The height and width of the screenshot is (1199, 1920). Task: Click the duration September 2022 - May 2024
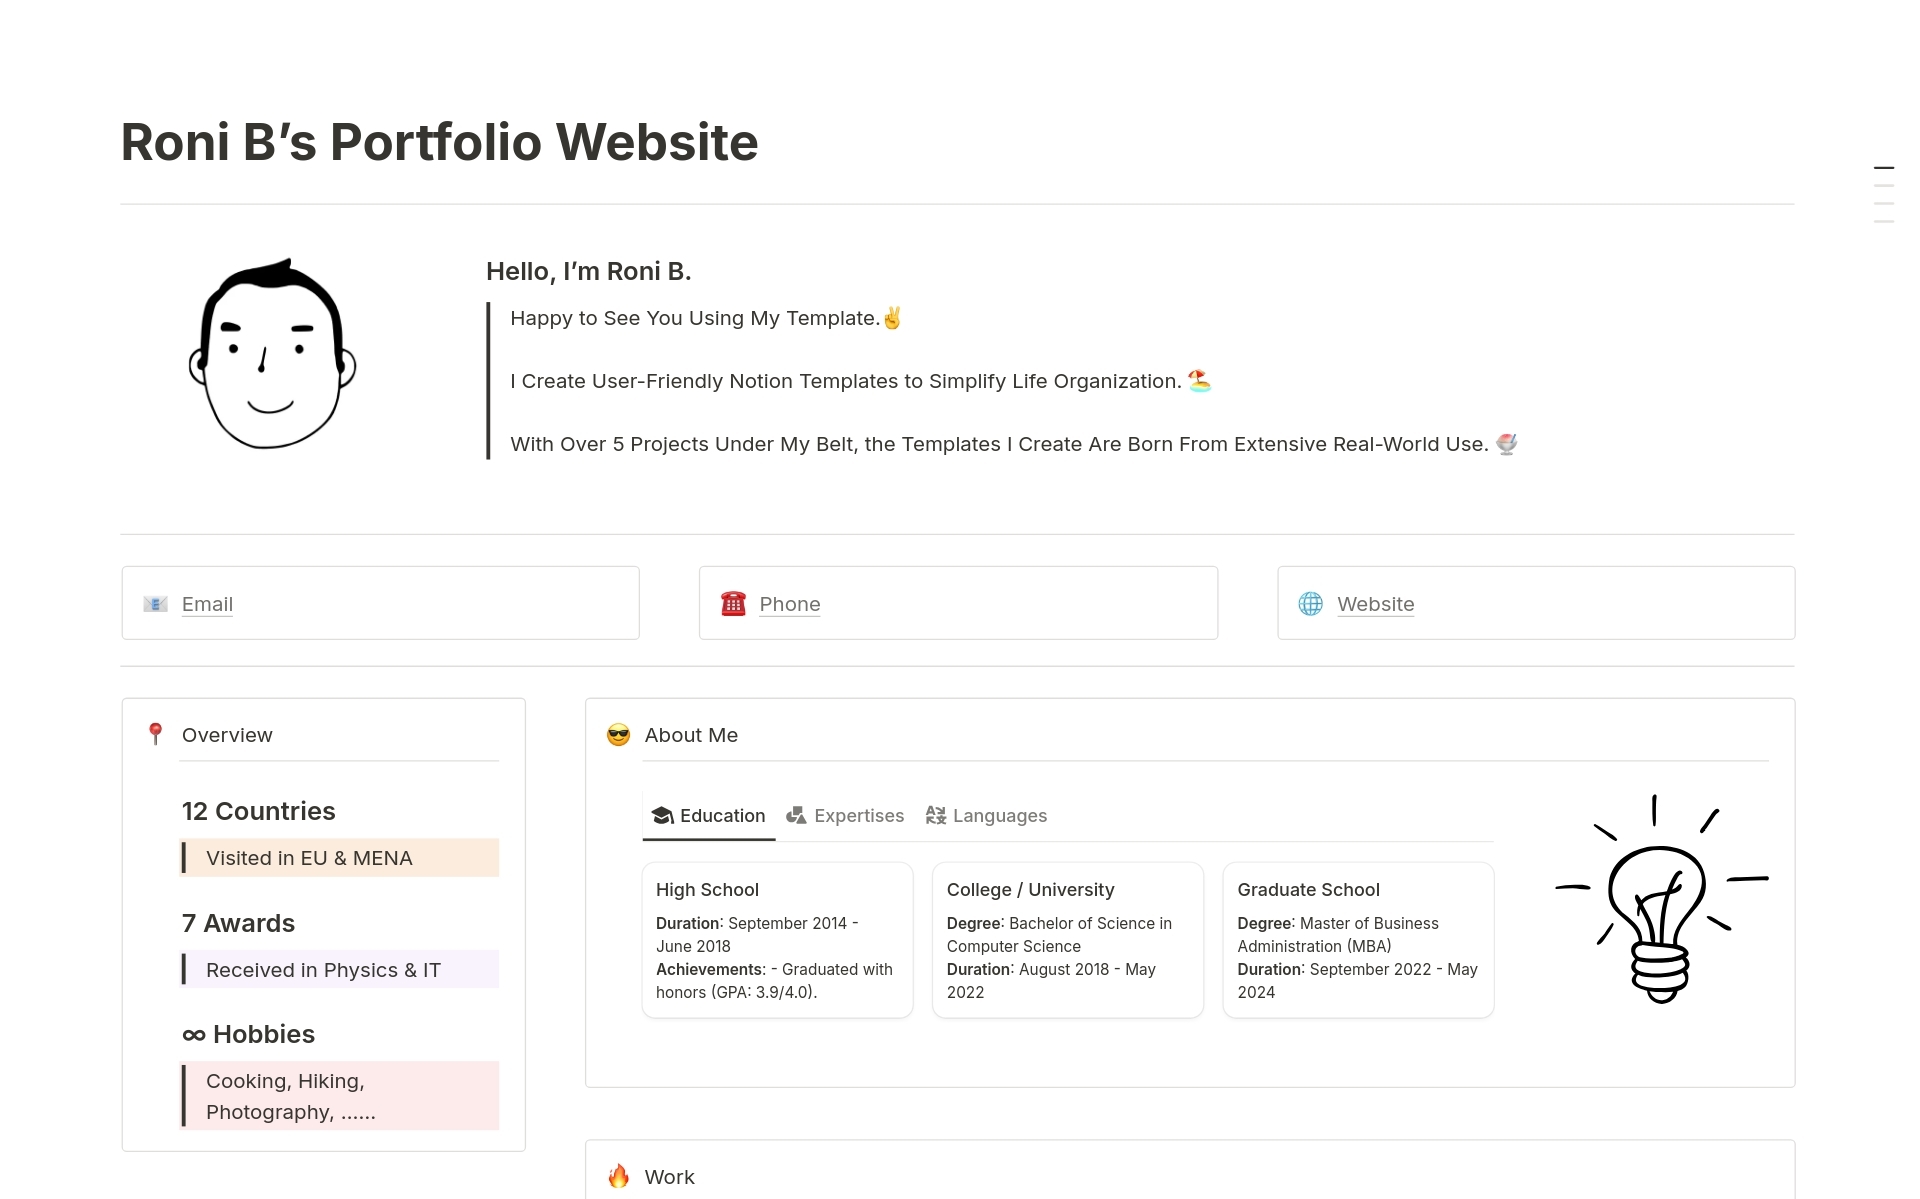[1357, 981]
